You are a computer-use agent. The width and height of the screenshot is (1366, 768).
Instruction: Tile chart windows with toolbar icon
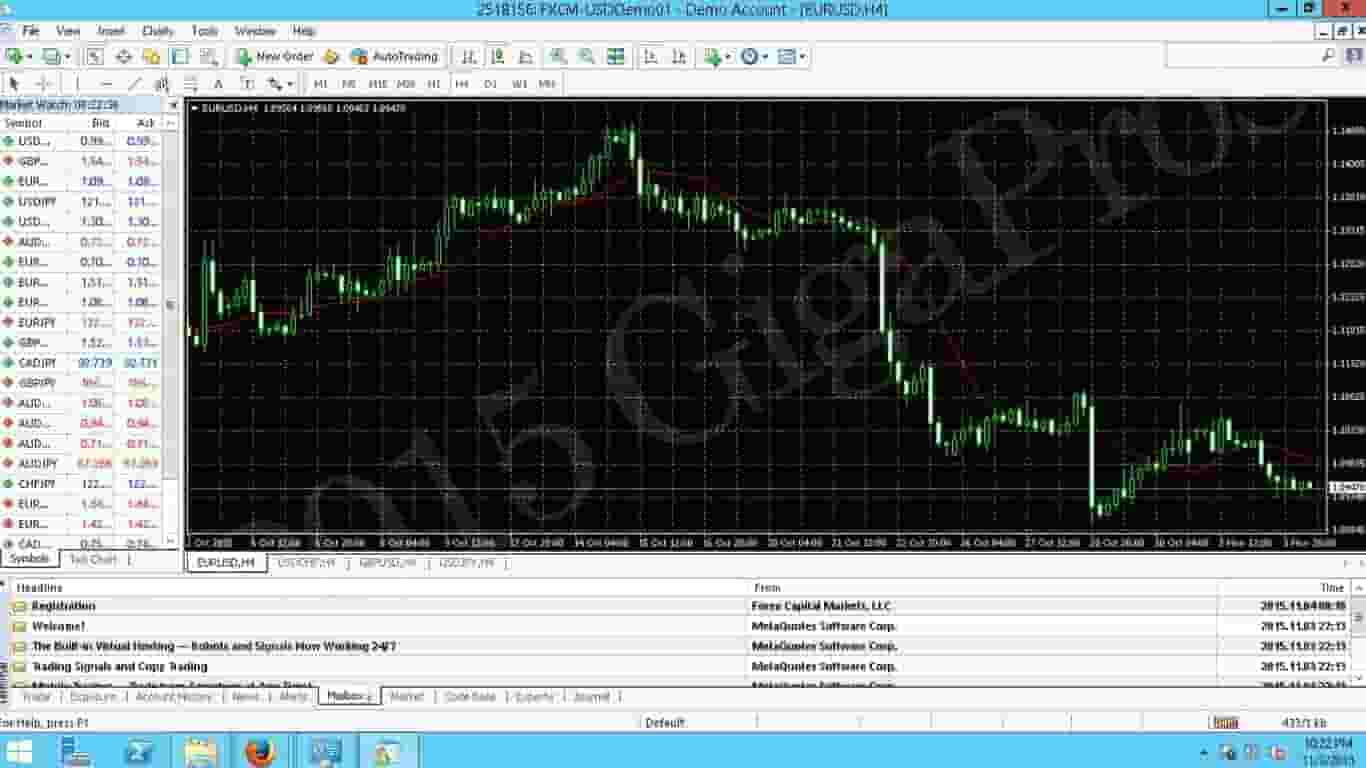[616, 57]
